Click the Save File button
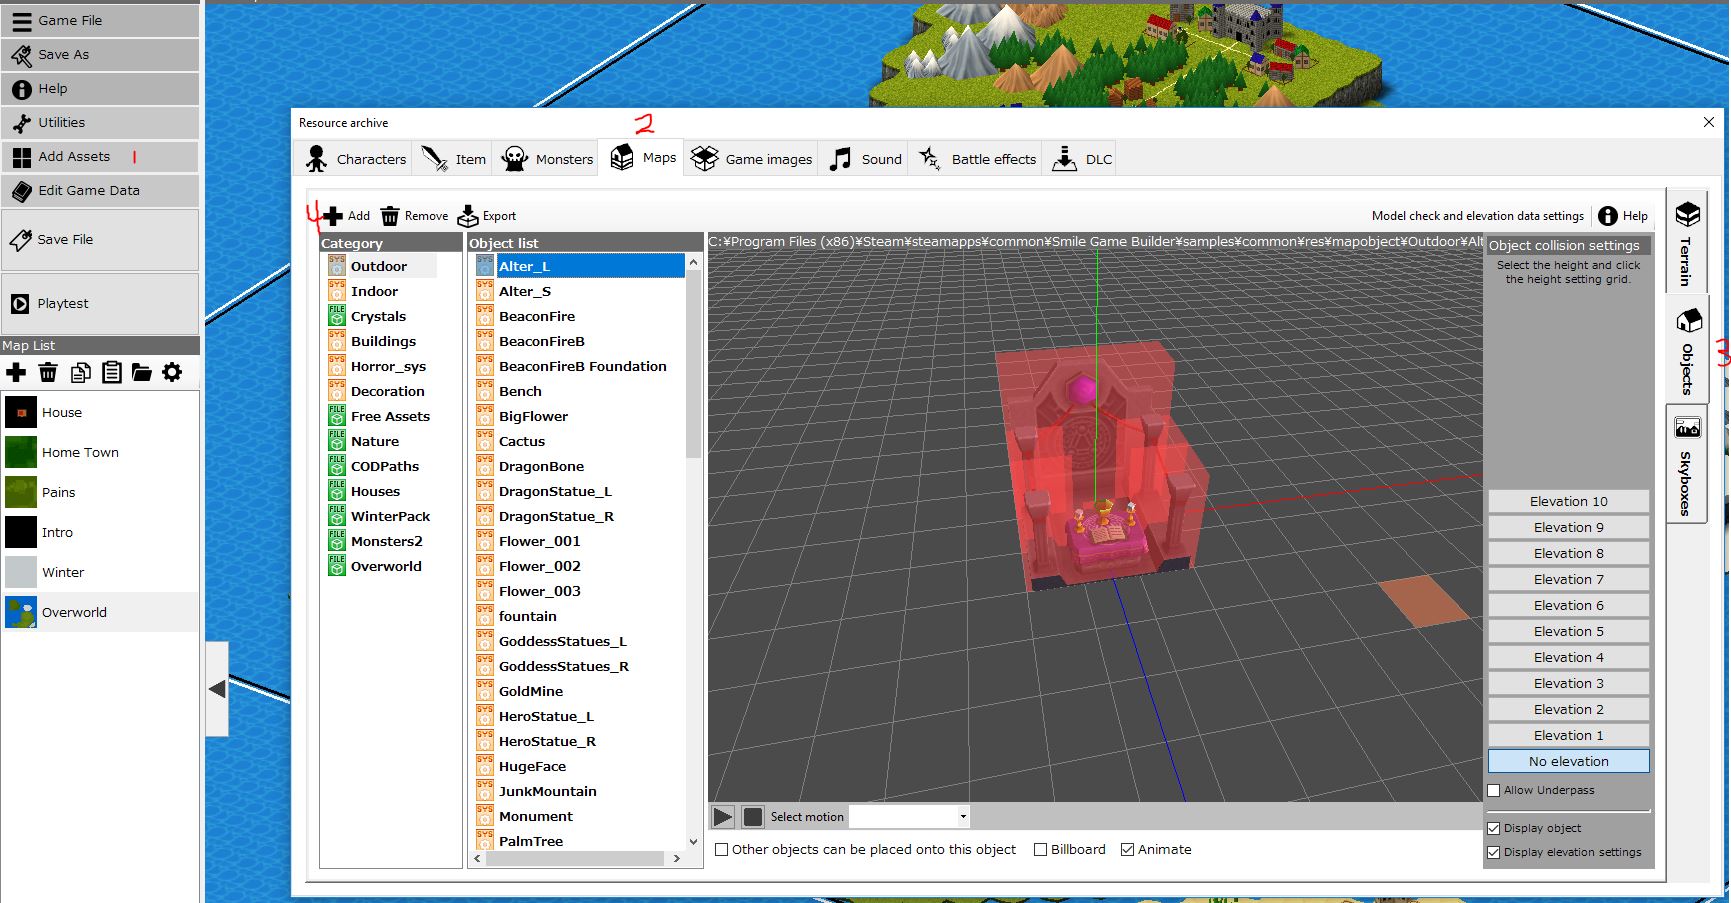The width and height of the screenshot is (1731, 903). pyautogui.click(x=100, y=240)
